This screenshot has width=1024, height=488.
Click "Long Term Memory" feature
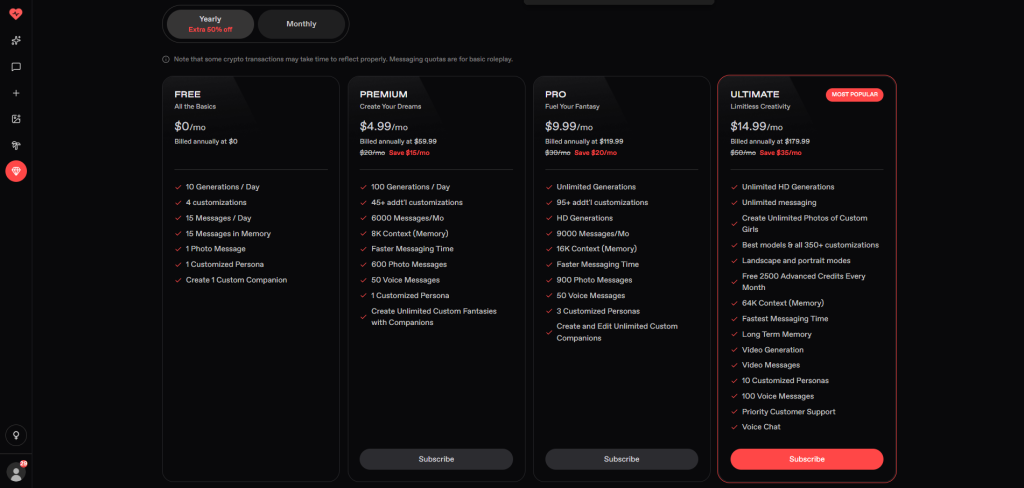(777, 334)
